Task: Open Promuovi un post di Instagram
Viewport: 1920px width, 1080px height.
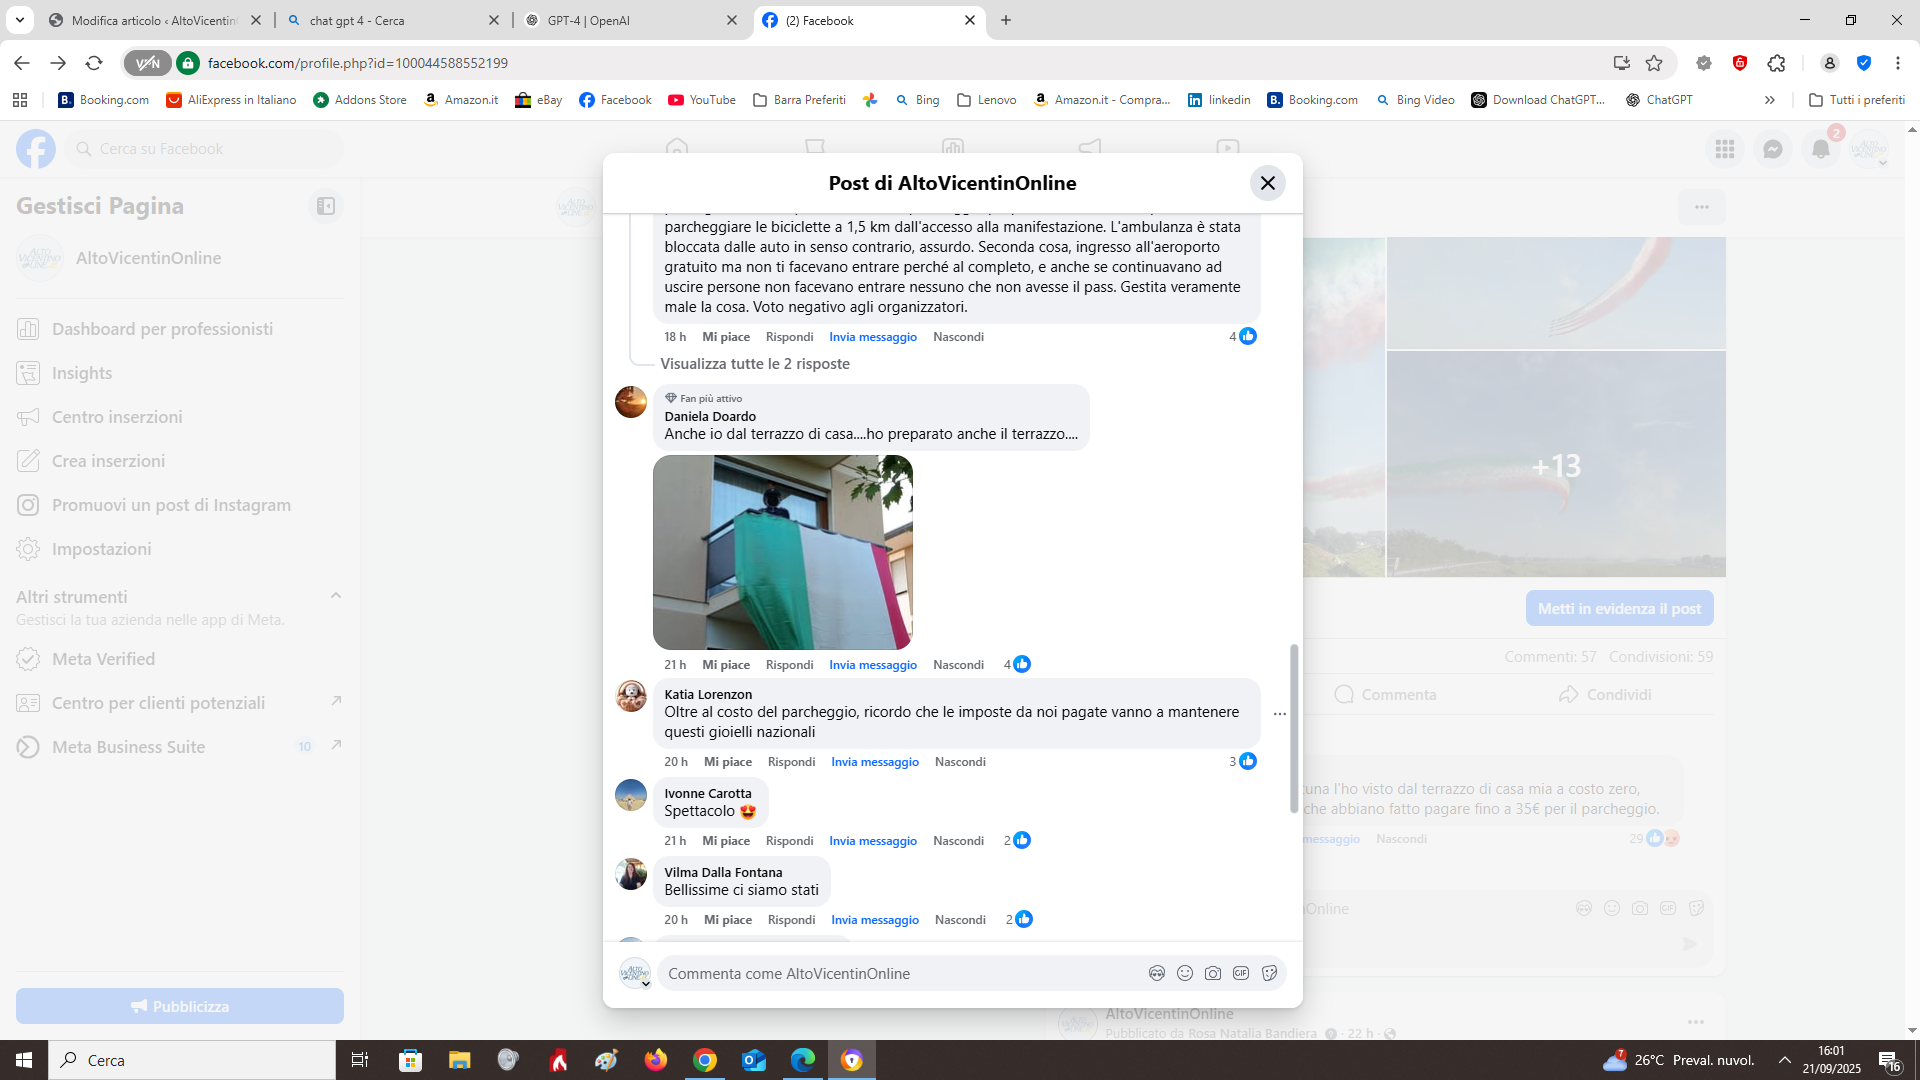Action: (180, 505)
